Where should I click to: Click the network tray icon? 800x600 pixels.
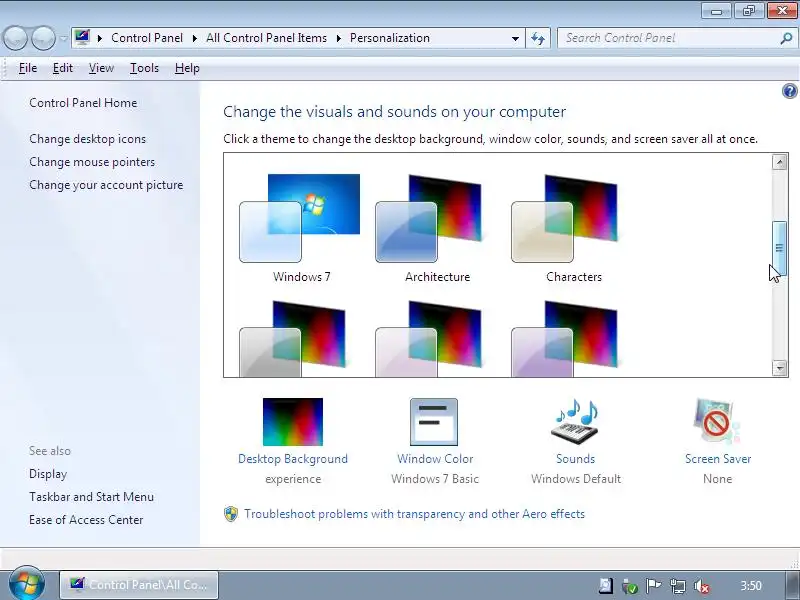click(x=678, y=586)
